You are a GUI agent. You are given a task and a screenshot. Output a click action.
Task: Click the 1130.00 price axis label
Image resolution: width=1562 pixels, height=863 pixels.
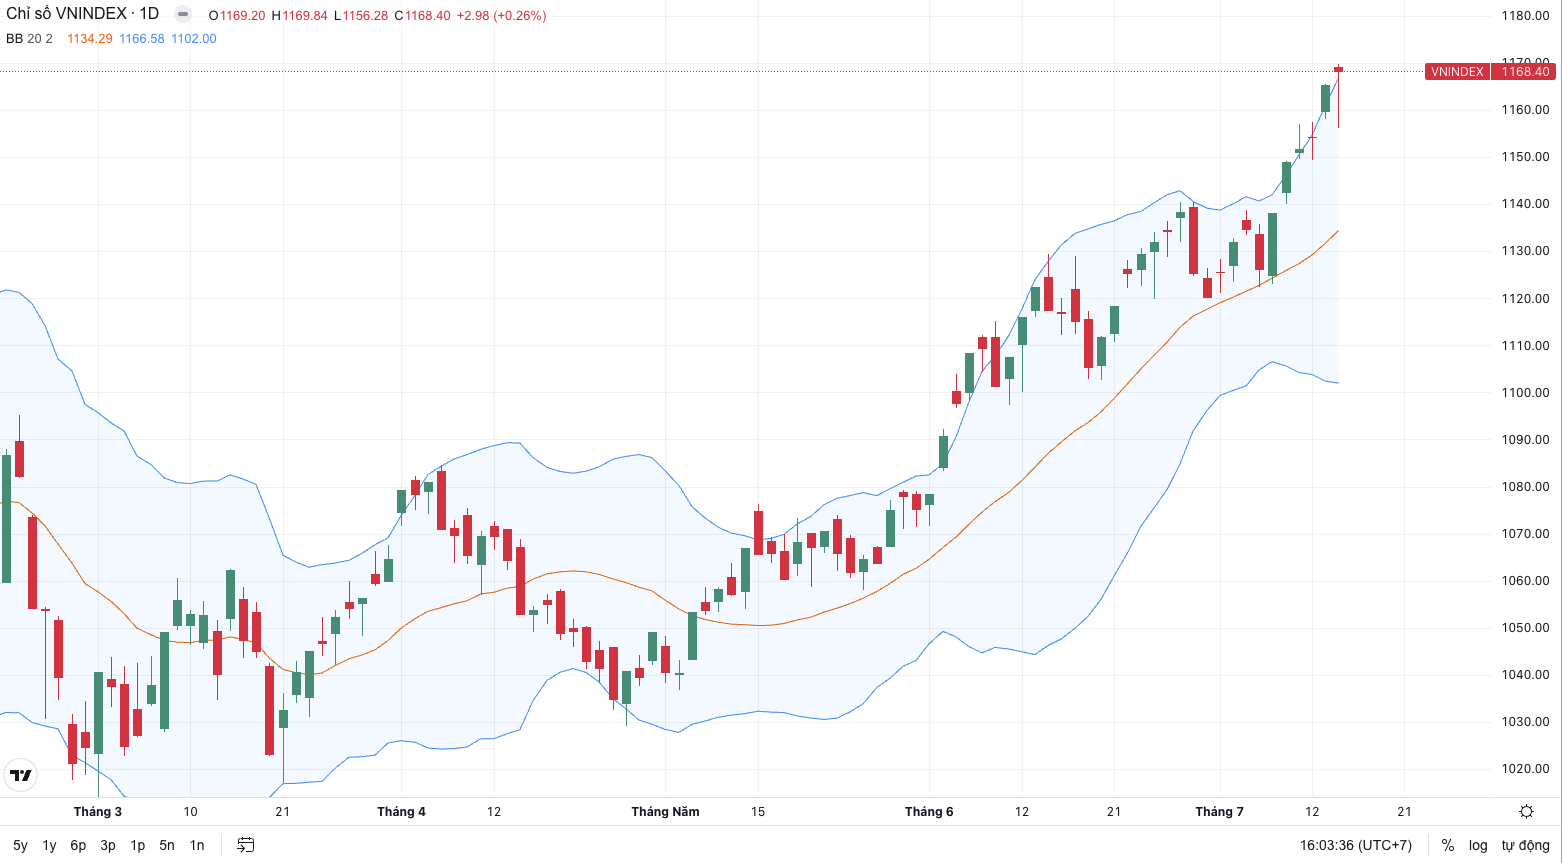(1525, 251)
